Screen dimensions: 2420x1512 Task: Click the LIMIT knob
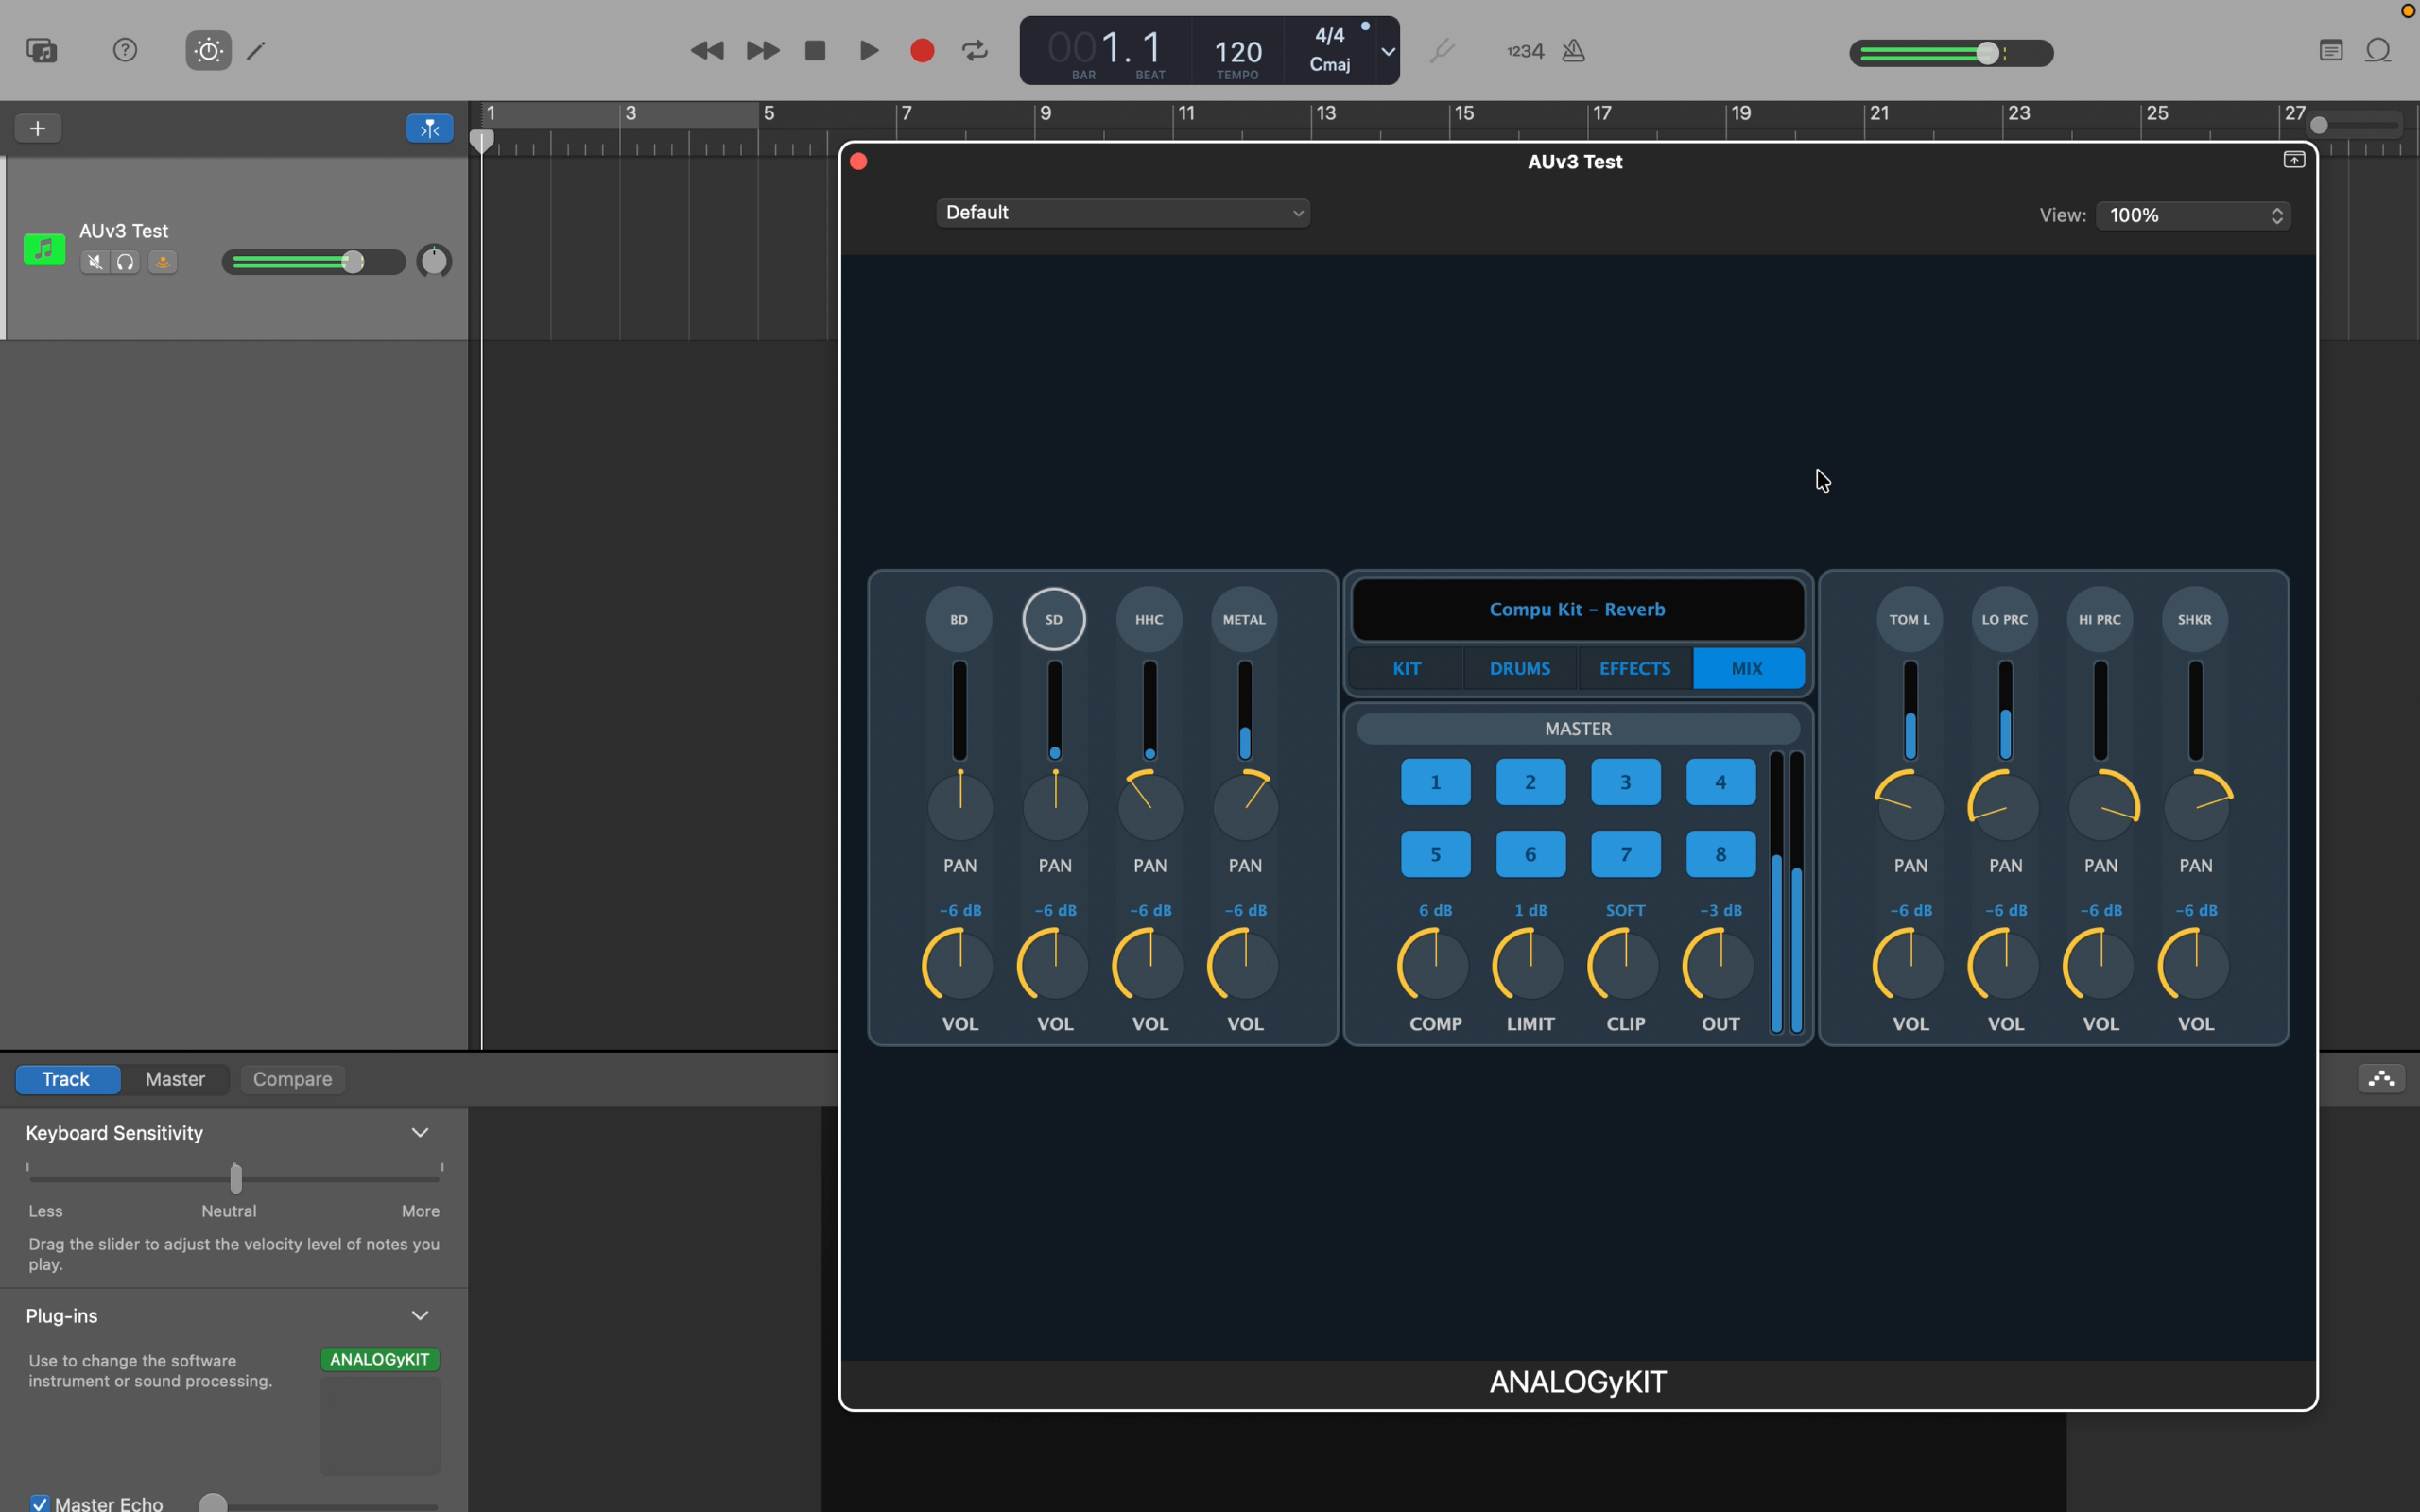pyautogui.click(x=1529, y=965)
